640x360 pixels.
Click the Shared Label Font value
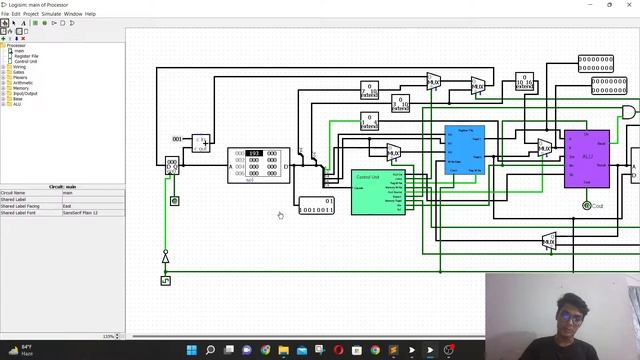(x=93, y=213)
